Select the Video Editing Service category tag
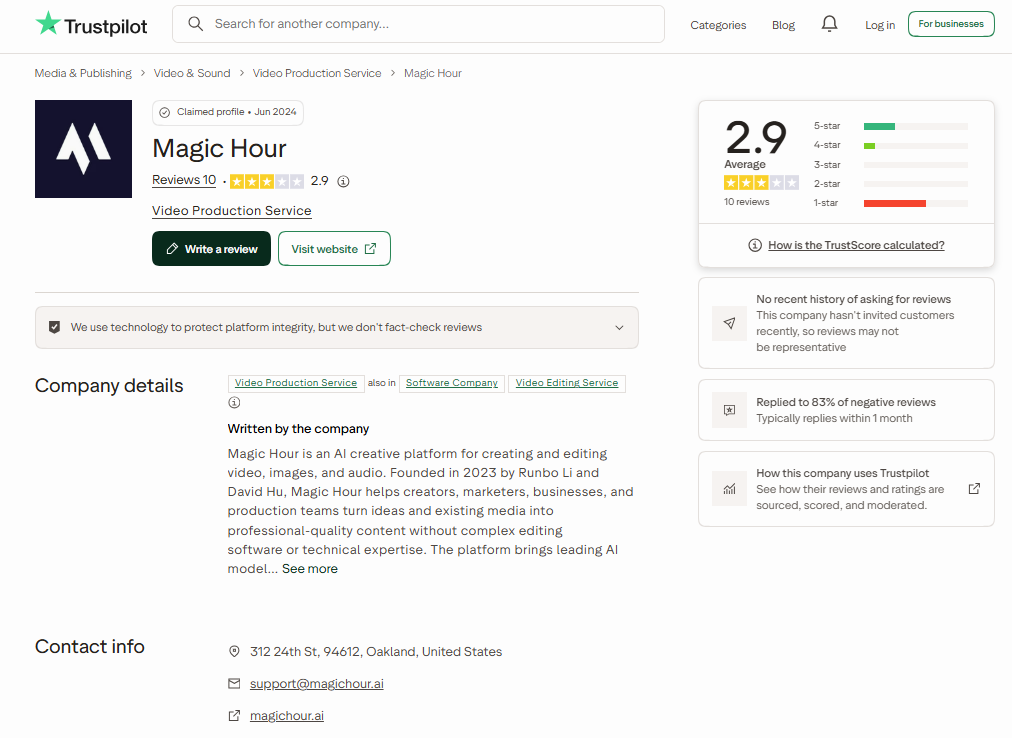Image resolution: width=1012 pixels, height=738 pixels. 567,384
